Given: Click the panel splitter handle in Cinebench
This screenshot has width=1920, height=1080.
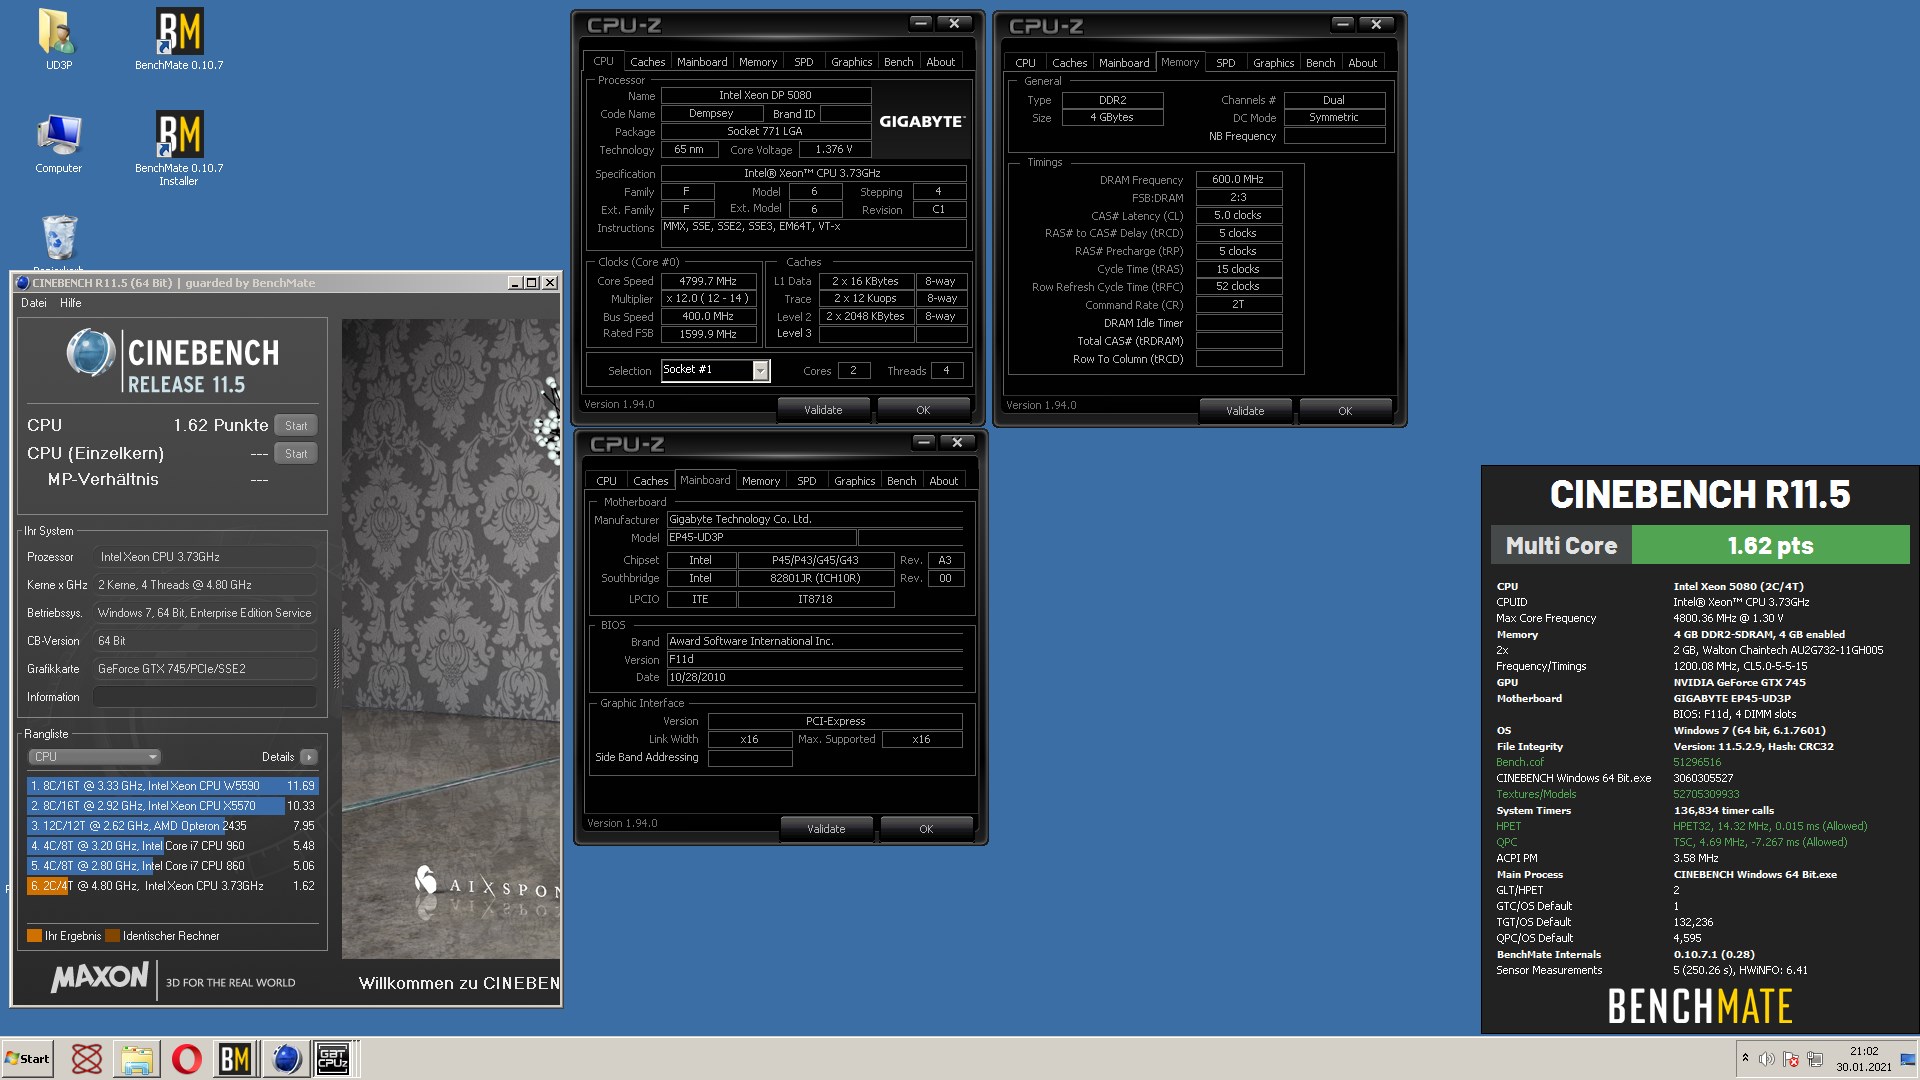Looking at the screenshot, I should [x=336, y=658].
